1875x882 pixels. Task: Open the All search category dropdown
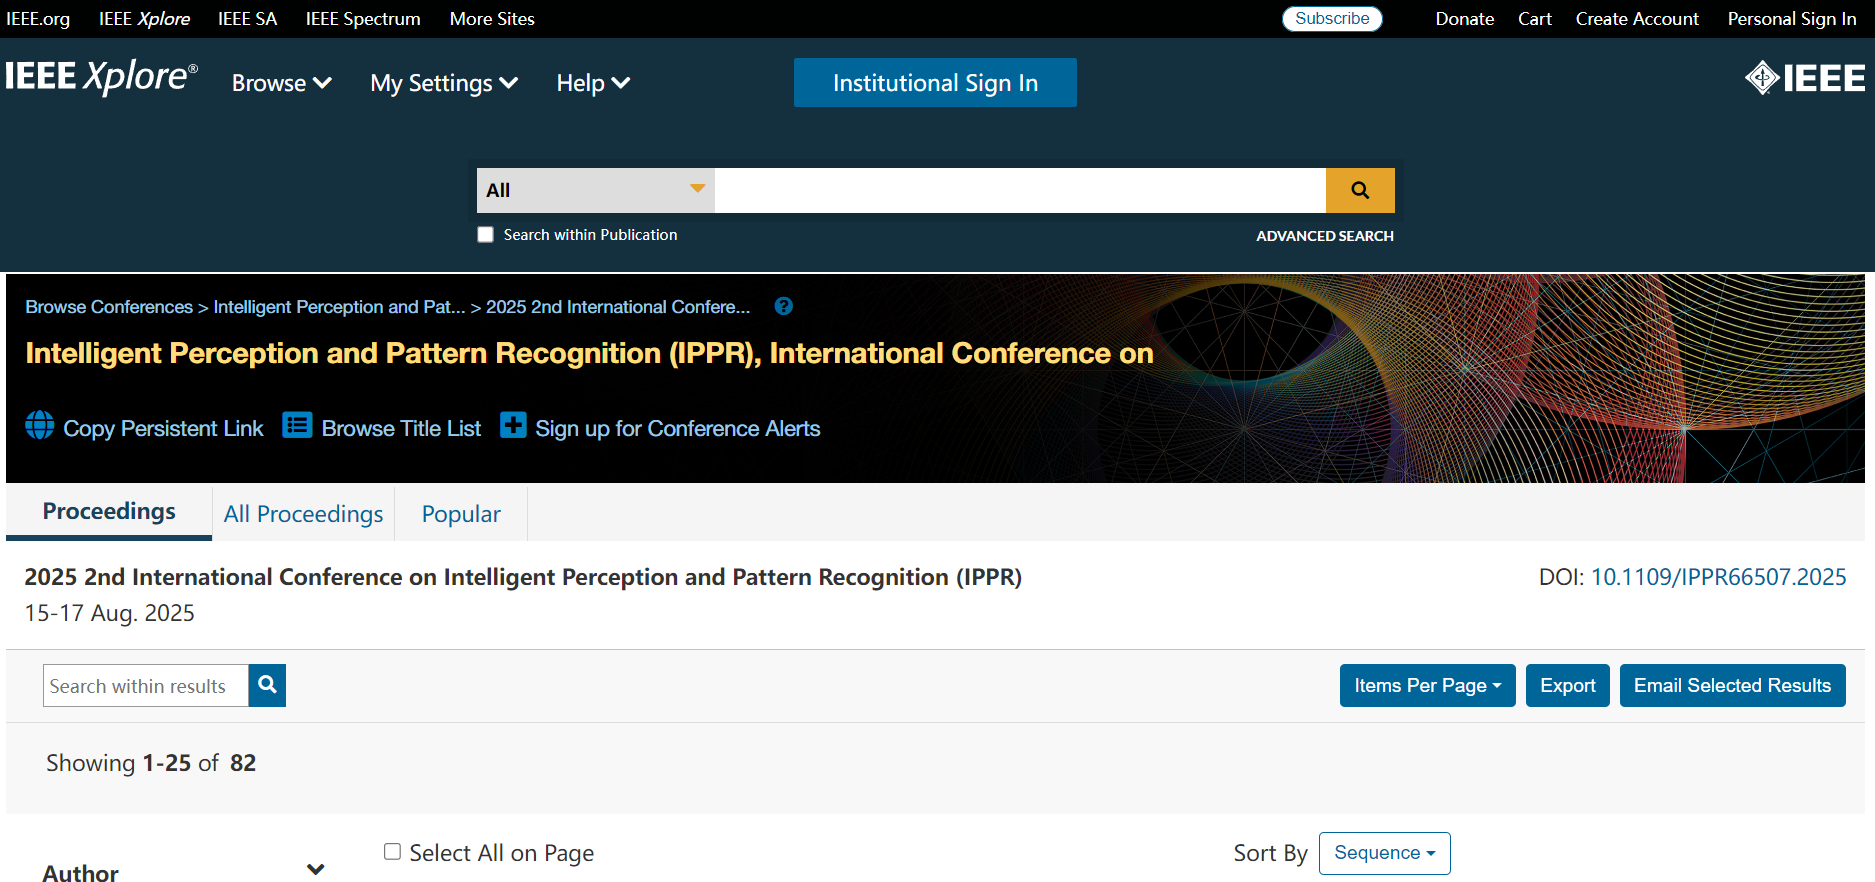tap(595, 190)
